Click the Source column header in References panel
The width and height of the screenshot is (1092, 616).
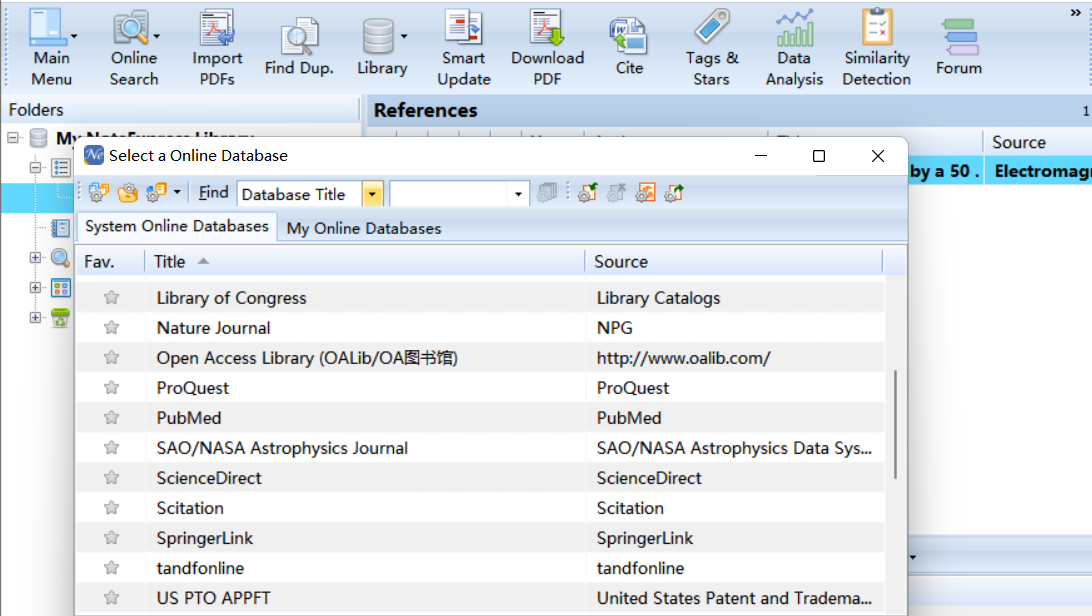click(x=1037, y=142)
